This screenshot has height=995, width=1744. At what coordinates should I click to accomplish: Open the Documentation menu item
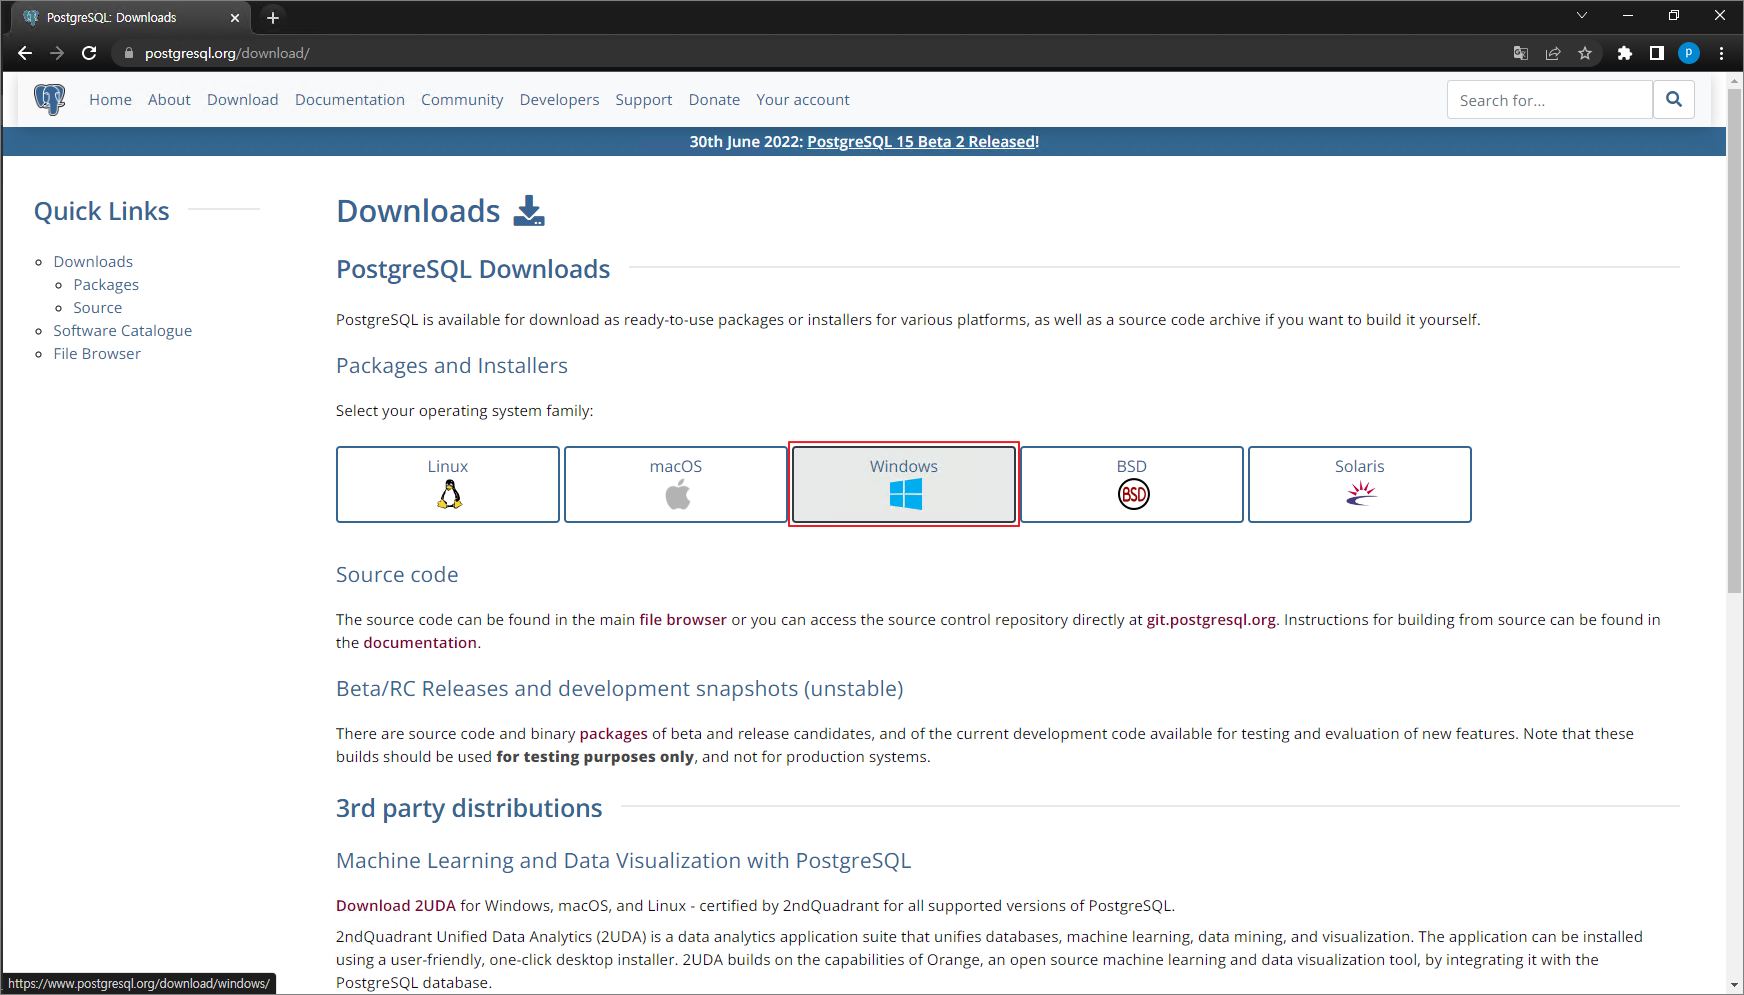pyautogui.click(x=350, y=99)
